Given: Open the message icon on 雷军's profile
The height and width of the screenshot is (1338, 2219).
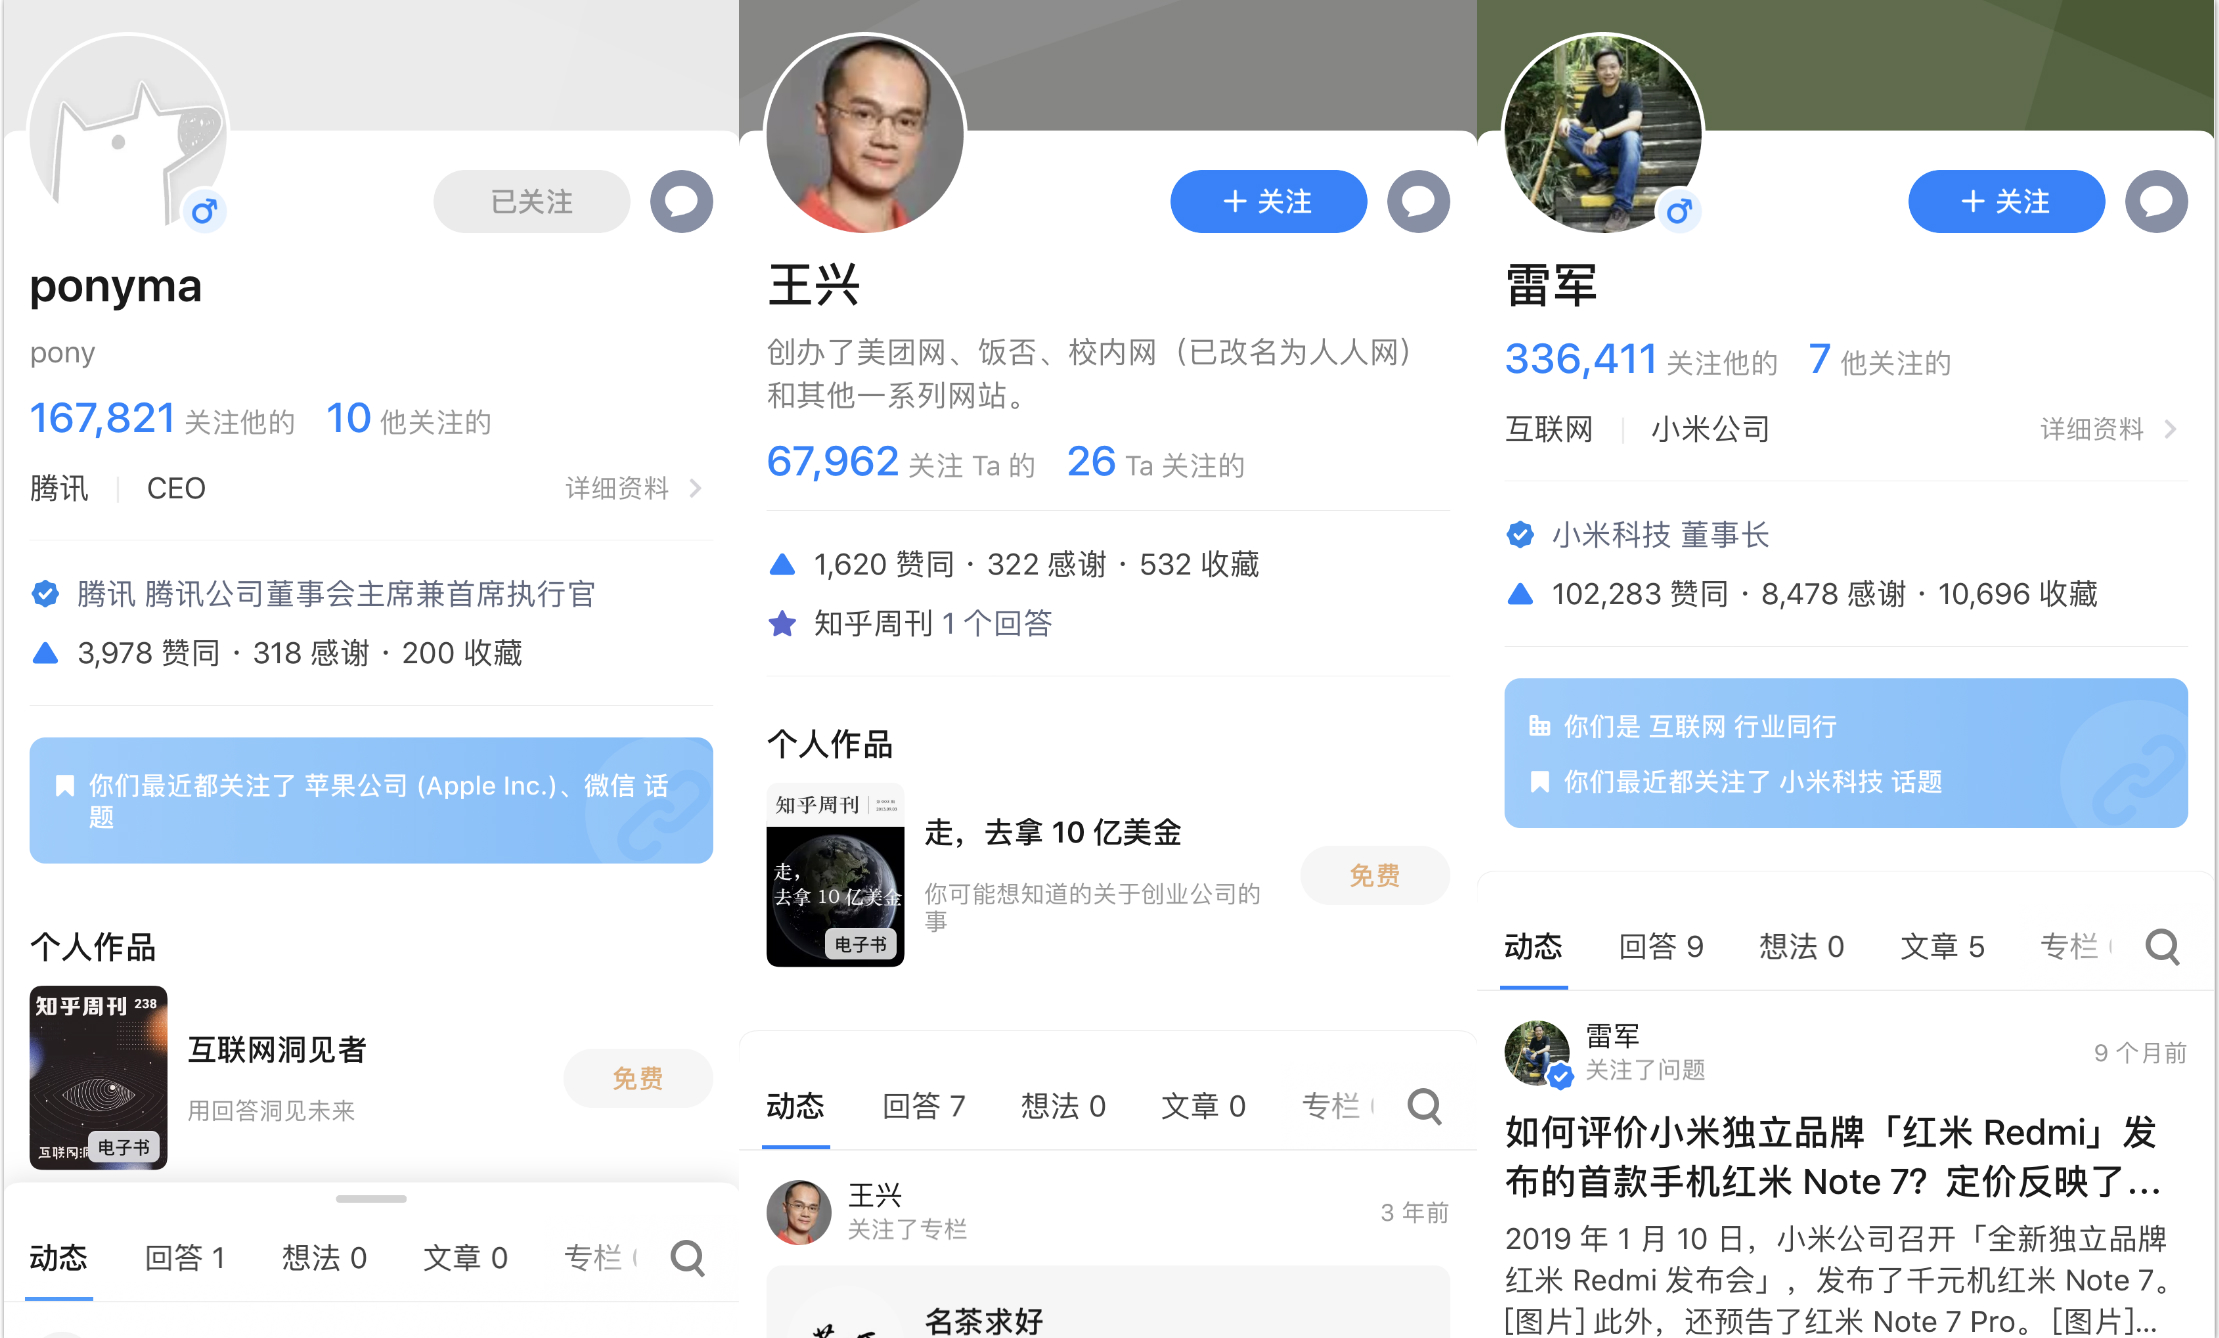Looking at the screenshot, I should click(x=2156, y=201).
